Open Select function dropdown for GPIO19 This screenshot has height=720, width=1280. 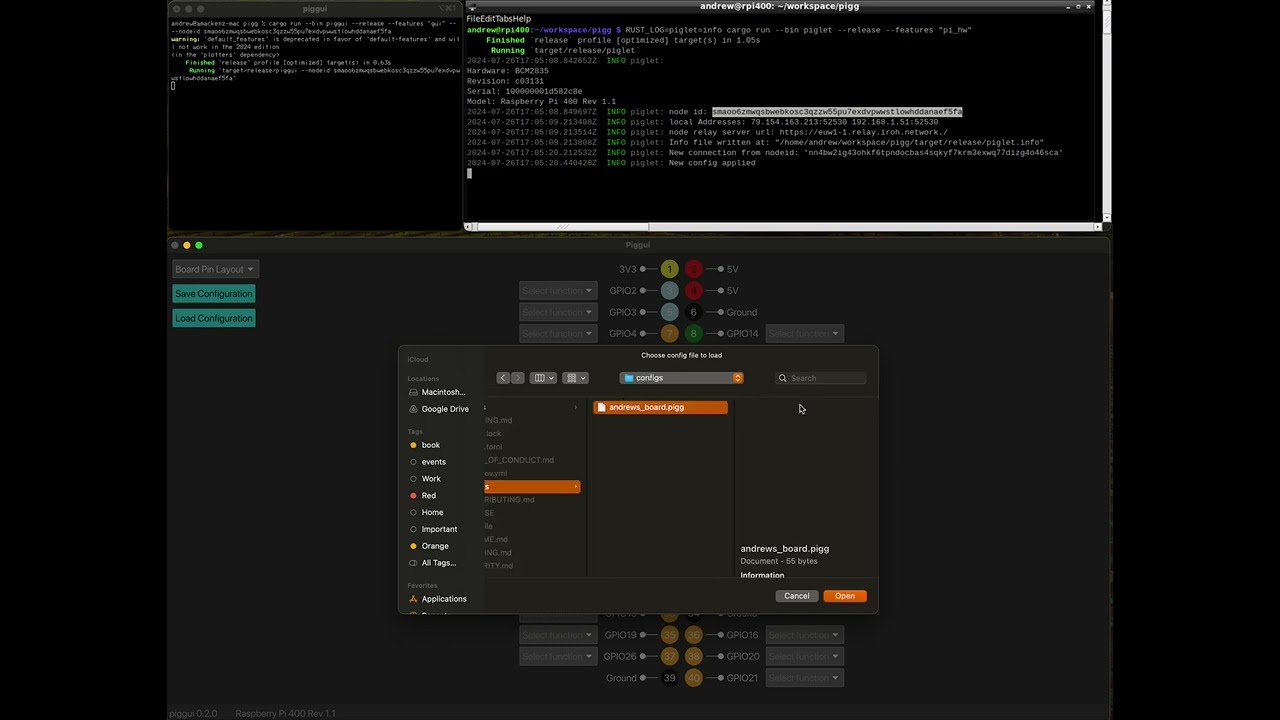coord(557,635)
